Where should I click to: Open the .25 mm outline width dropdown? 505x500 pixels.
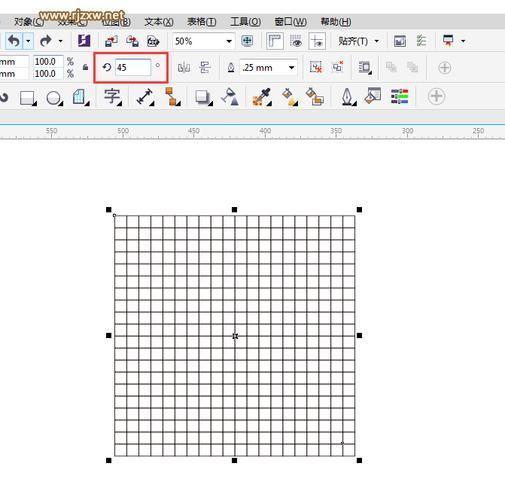[x=291, y=68]
